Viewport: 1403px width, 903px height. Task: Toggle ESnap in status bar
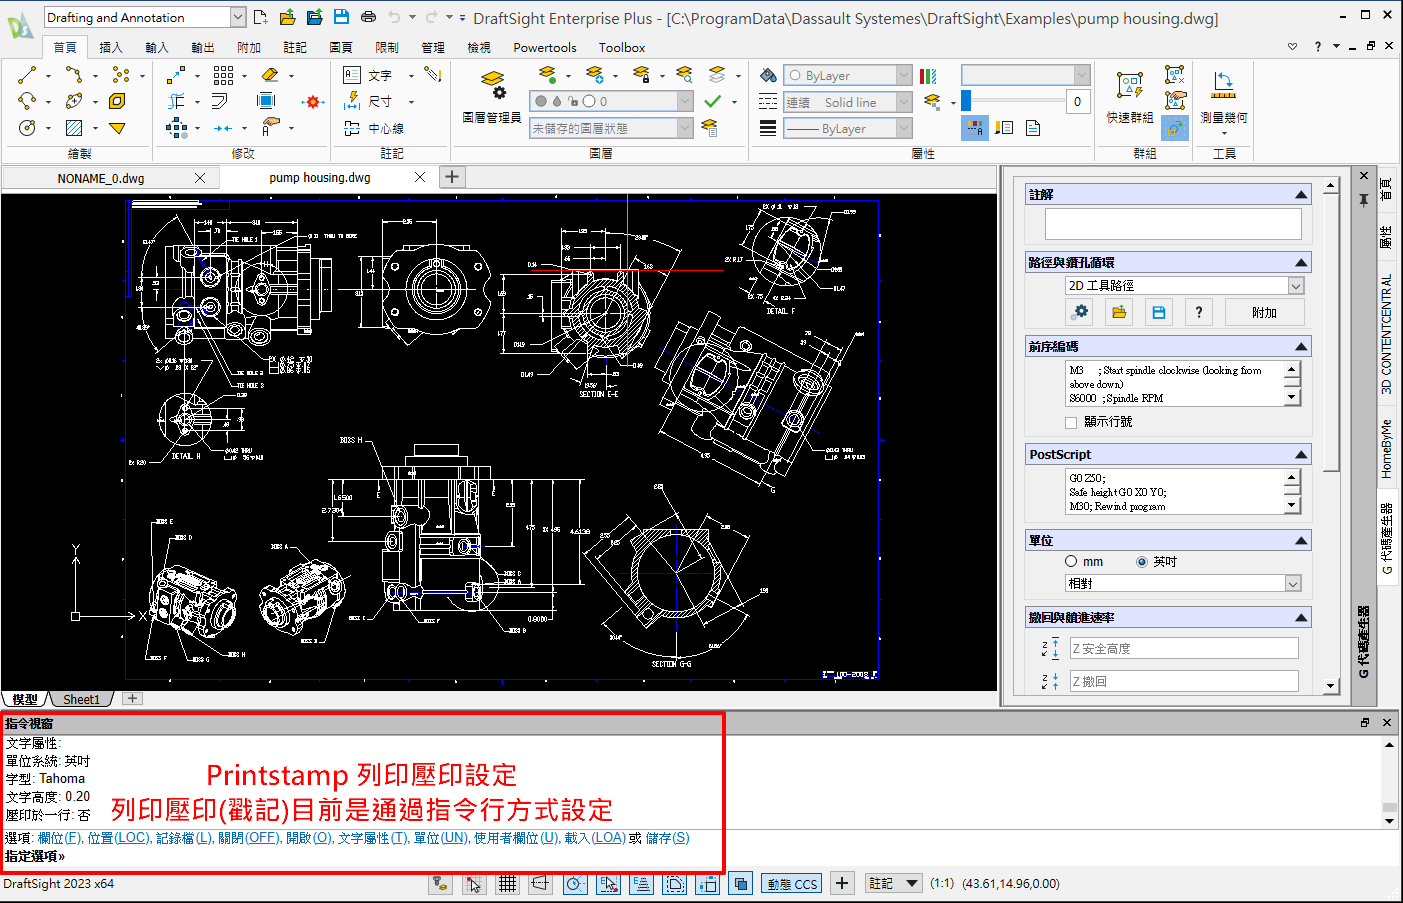coord(609,883)
